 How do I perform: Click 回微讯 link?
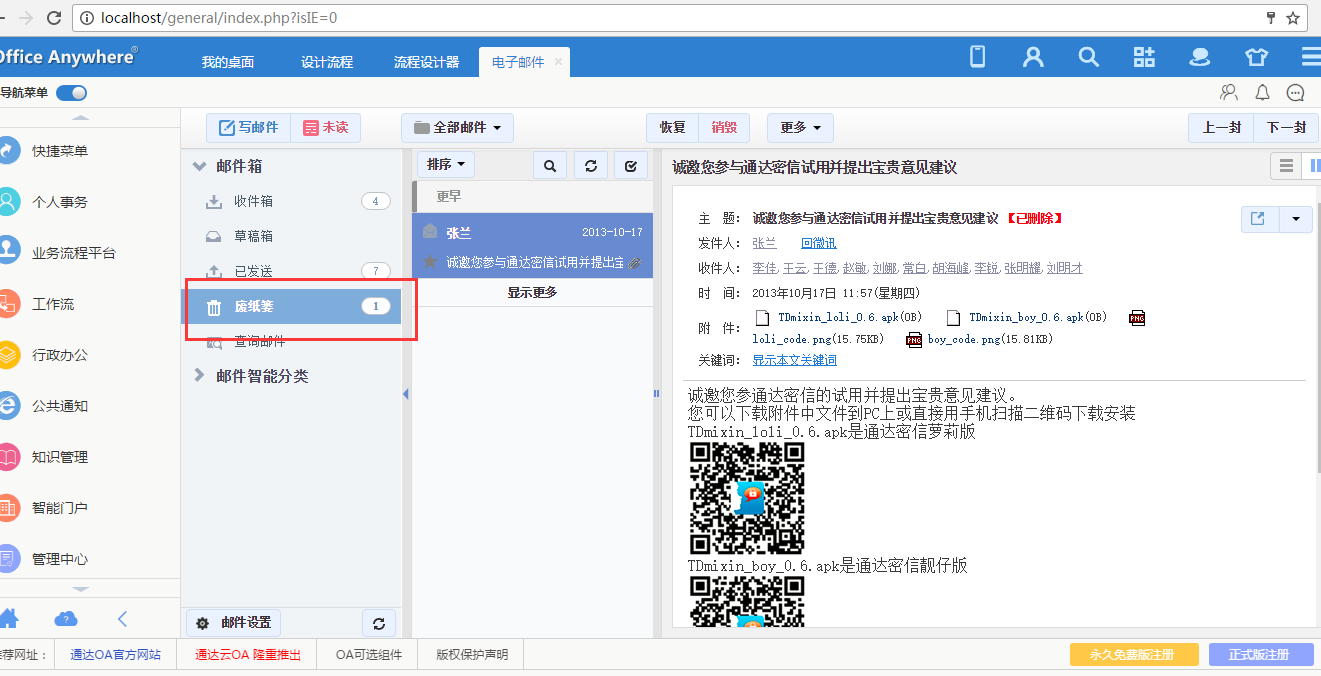coord(818,243)
